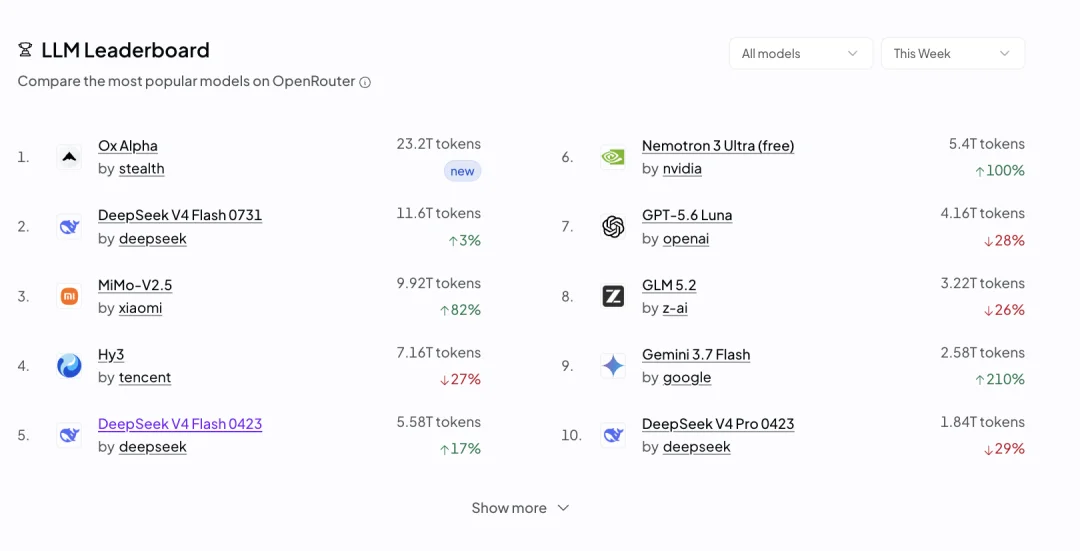Click the Nvidia Nemotron 3 Ultra logo icon
Screen dimensions: 1080x551
click(x=613, y=157)
